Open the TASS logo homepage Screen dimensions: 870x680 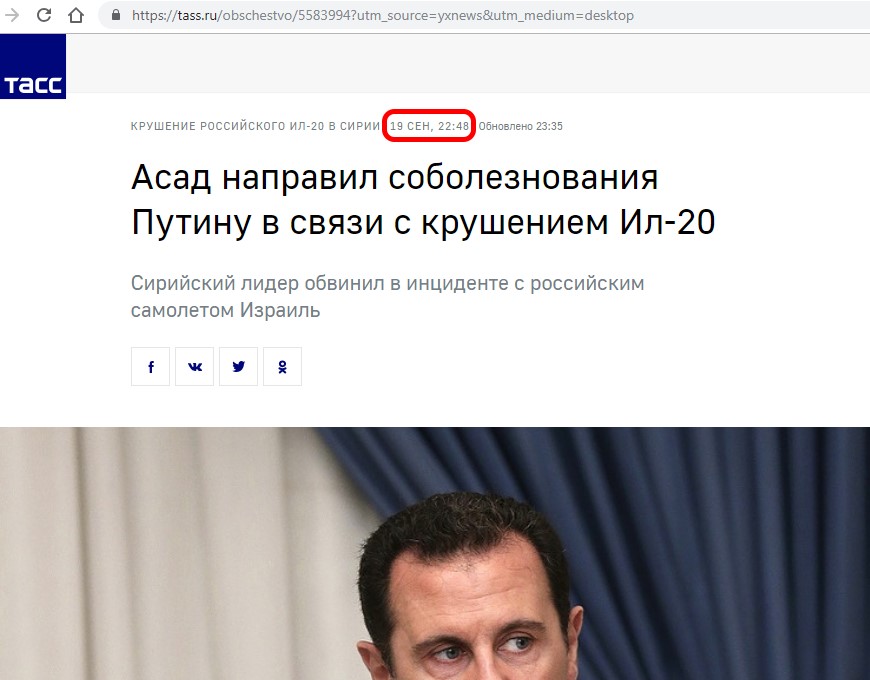[33, 67]
